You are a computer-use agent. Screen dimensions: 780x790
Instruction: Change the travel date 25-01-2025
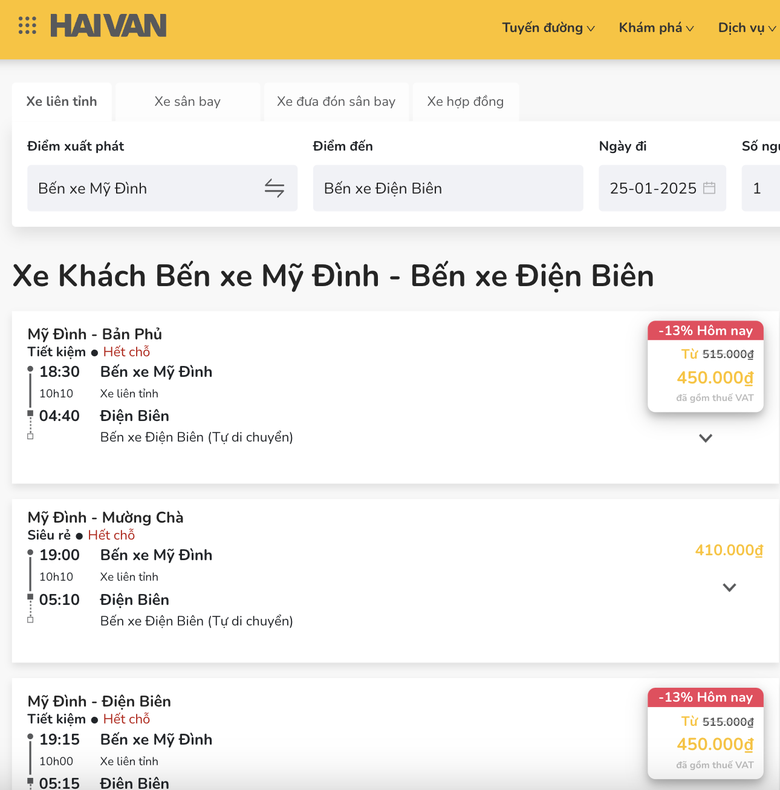652,188
